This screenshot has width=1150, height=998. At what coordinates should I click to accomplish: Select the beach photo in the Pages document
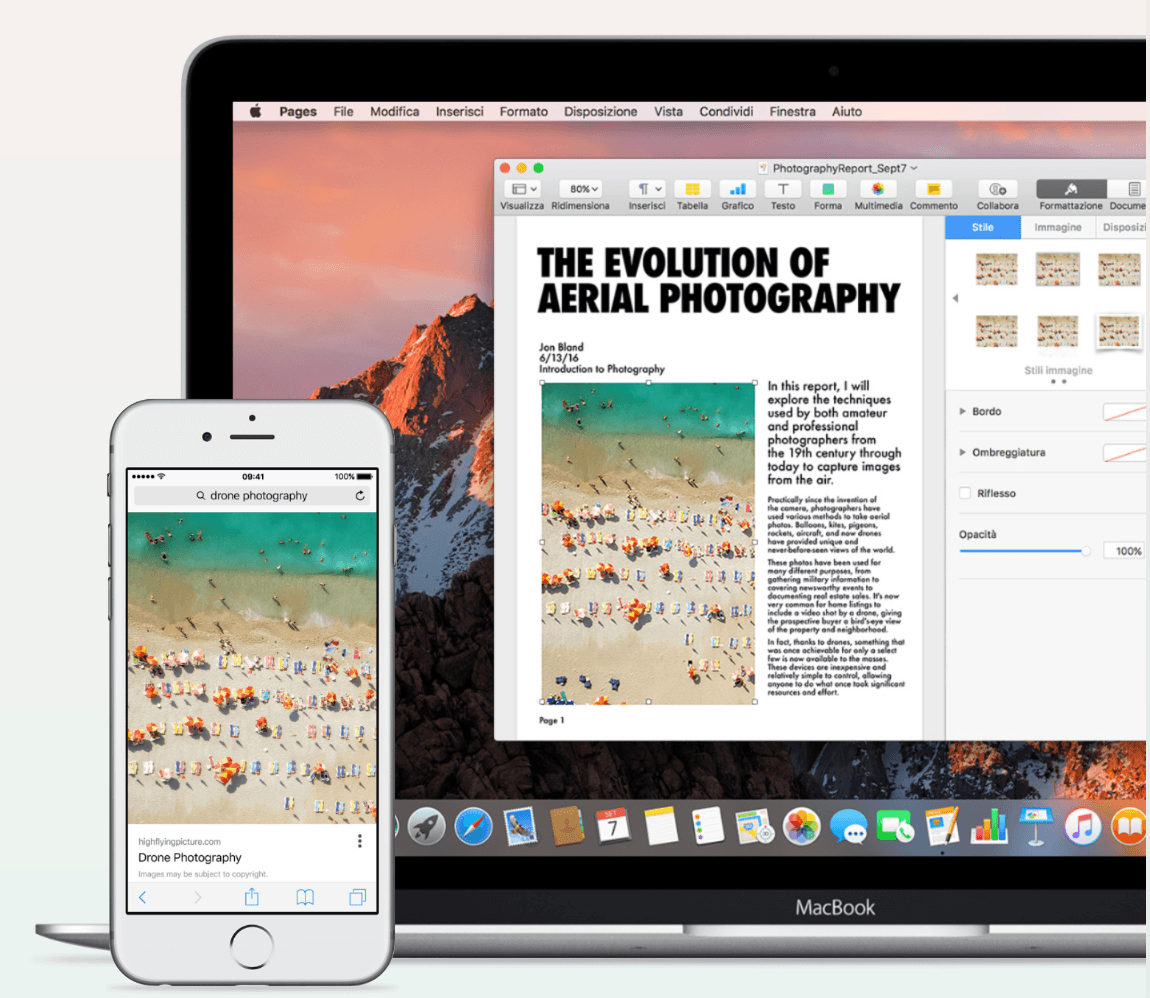point(648,543)
